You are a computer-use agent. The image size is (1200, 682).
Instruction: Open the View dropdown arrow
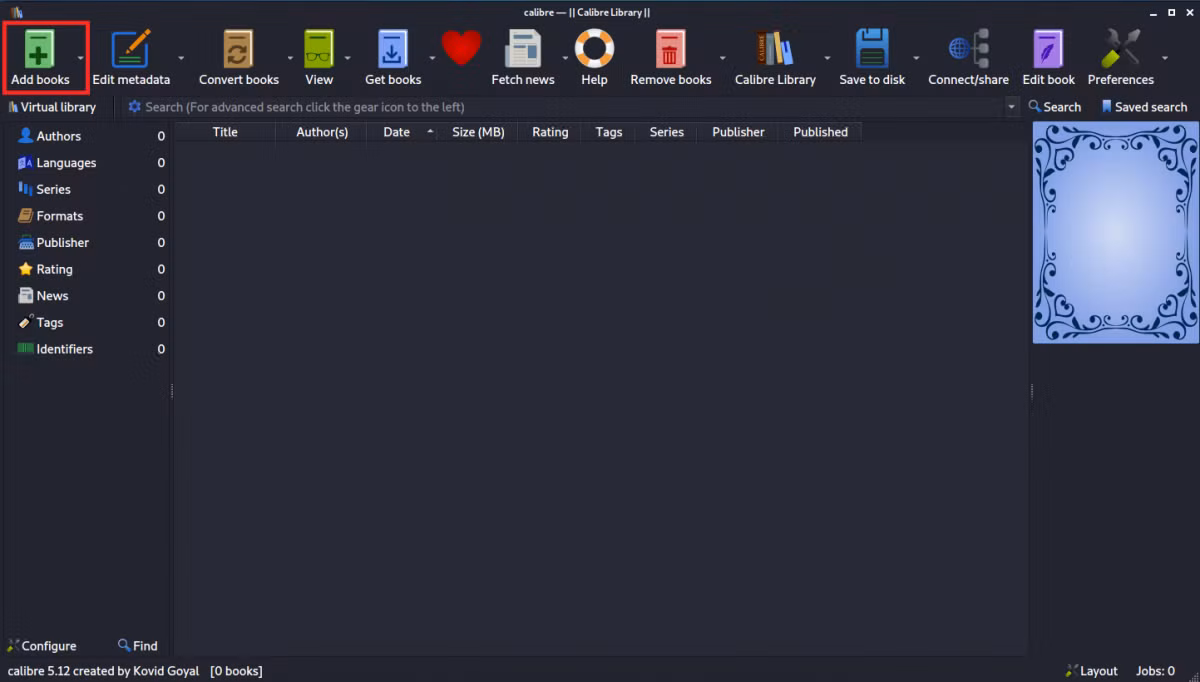[x=346, y=58]
